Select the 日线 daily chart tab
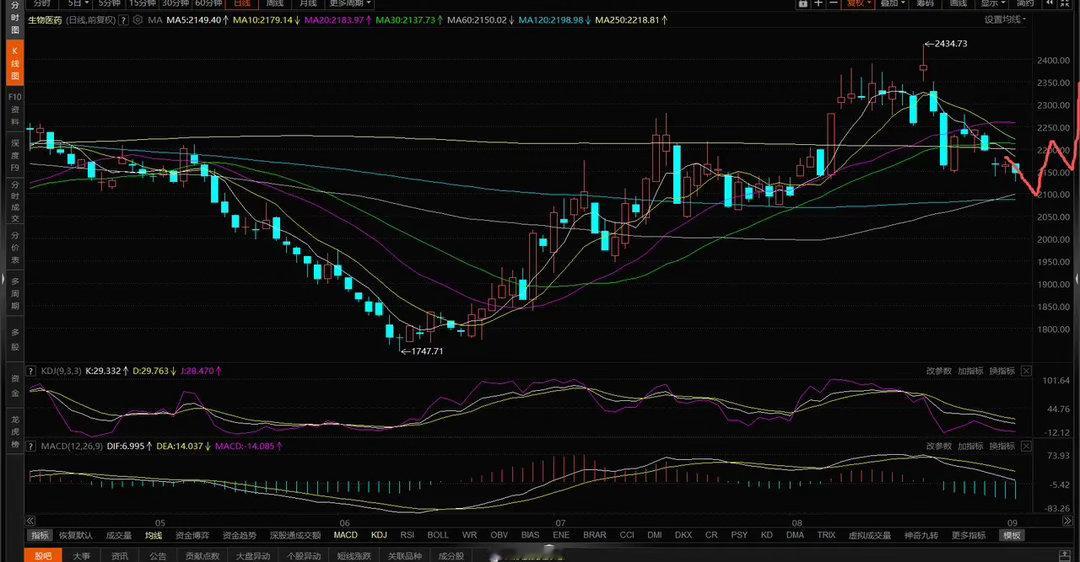Viewport: 1080px width, 562px height. (242, 3)
